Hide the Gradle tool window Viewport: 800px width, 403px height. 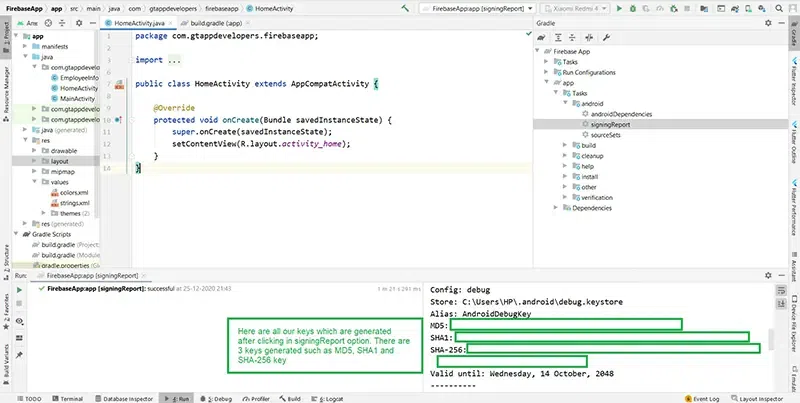click(x=782, y=23)
